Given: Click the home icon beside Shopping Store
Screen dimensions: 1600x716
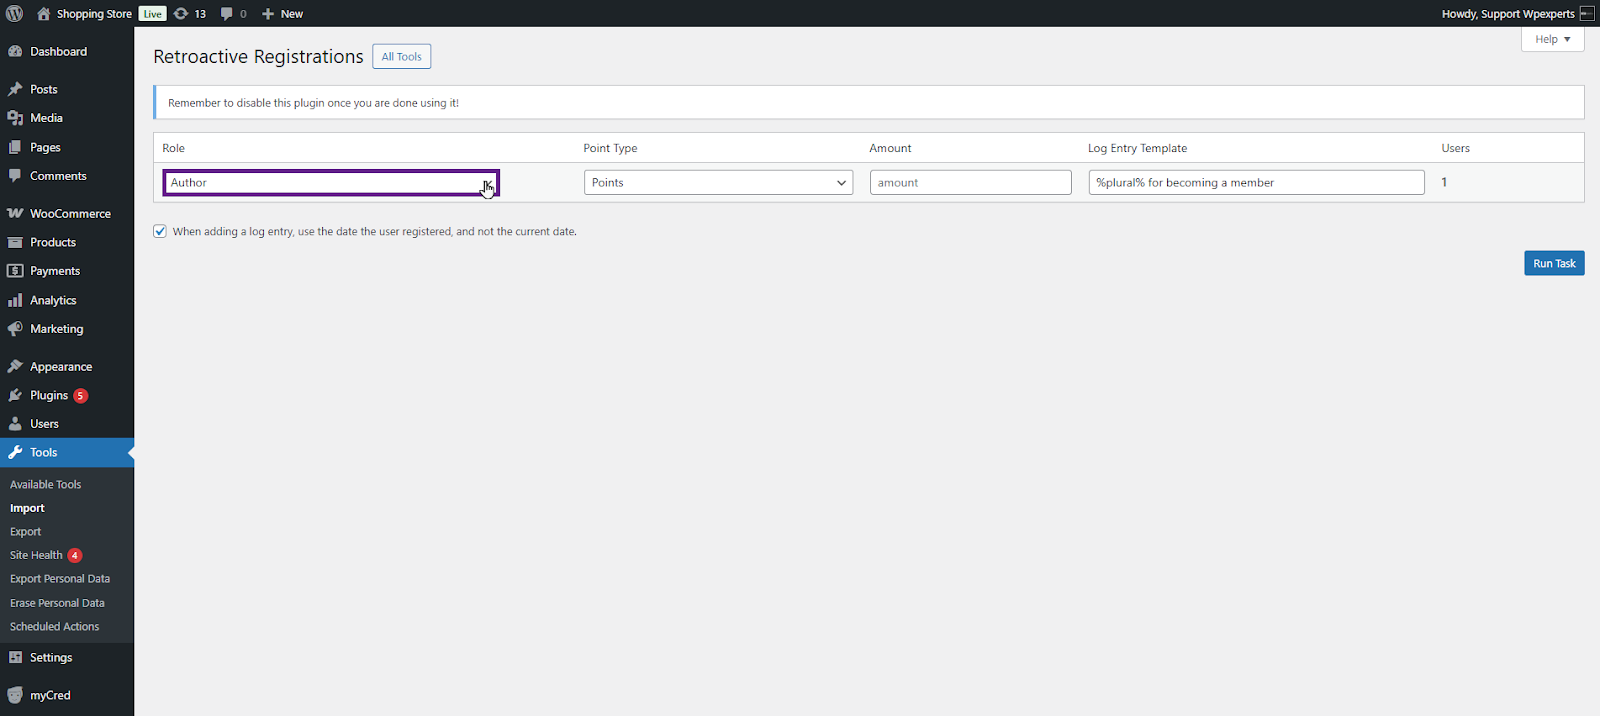Looking at the screenshot, I should (x=43, y=14).
